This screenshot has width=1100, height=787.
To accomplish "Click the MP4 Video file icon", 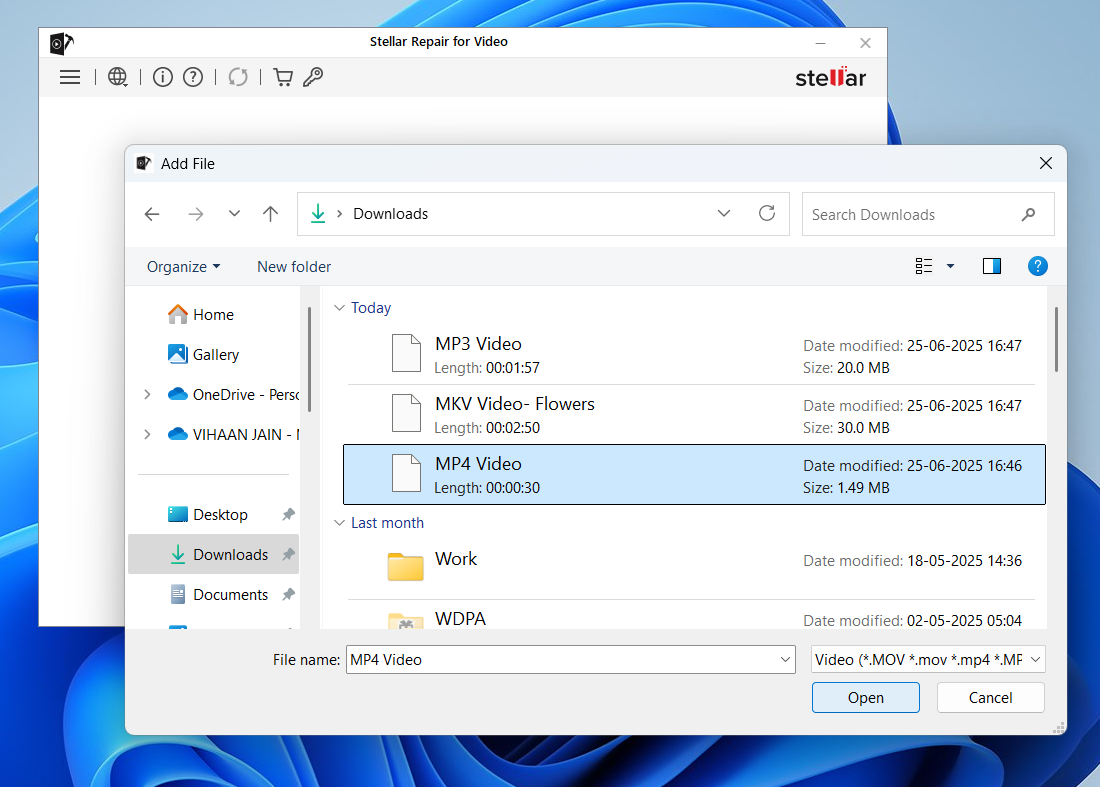I will pyautogui.click(x=406, y=473).
